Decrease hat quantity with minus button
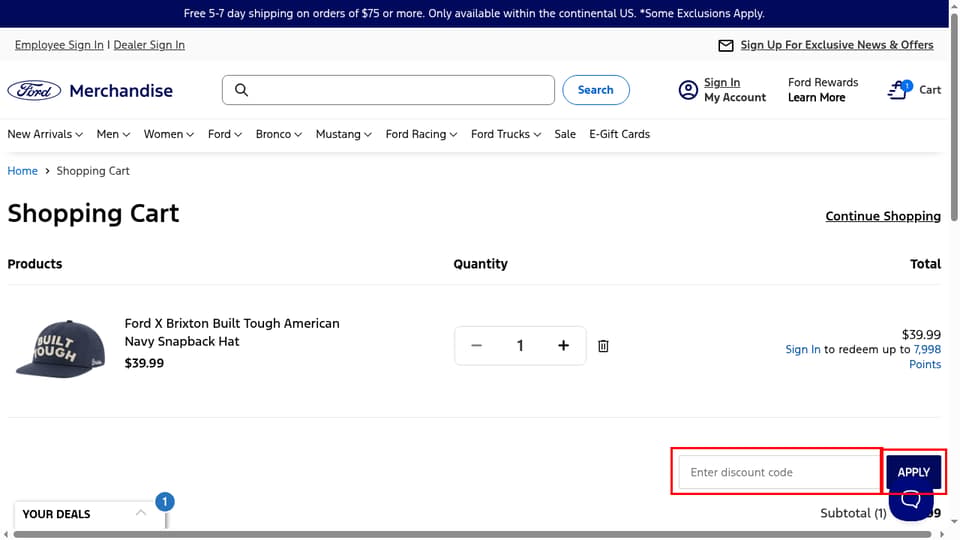This screenshot has height=540, width=960. click(476, 346)
